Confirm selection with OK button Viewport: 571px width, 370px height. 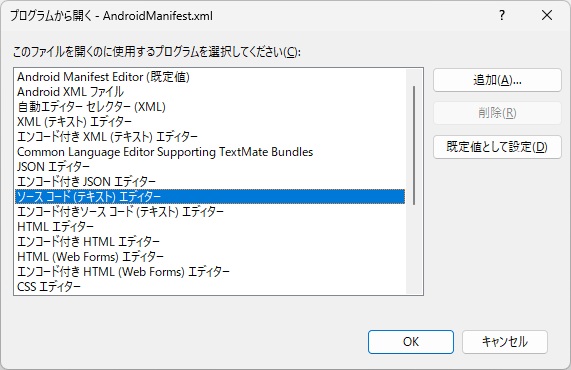tap(411, 342)
